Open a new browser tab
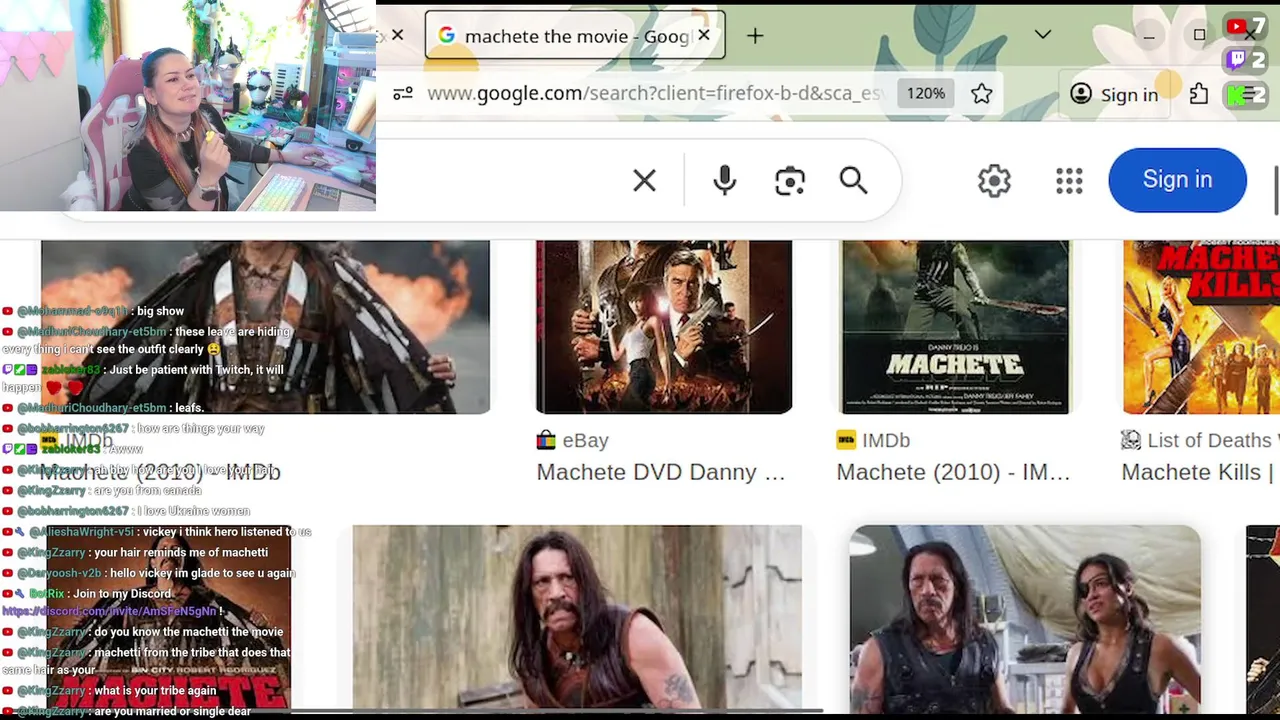The height and width of the screenshot is (720, 1280). pyautogui.click(x=755, y=36)
